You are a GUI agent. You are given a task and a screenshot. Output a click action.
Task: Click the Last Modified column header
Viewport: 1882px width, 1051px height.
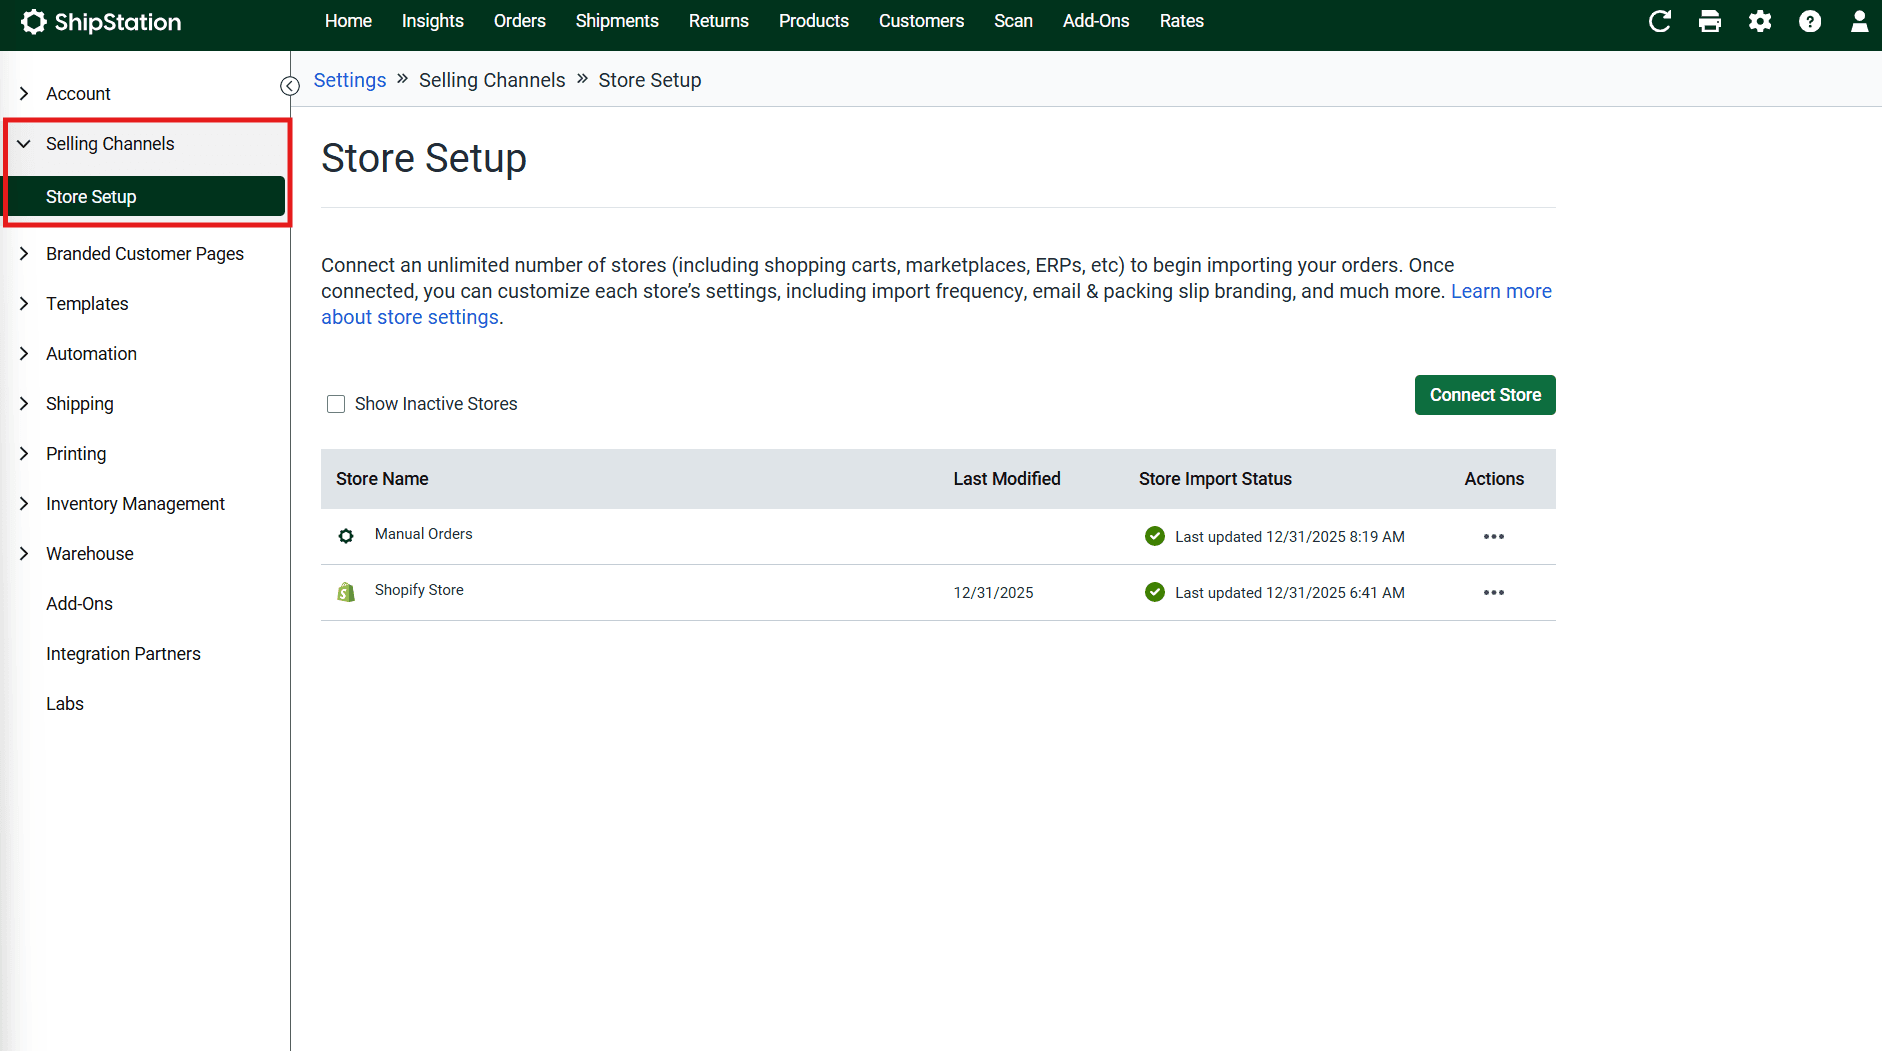point(1007,479)
